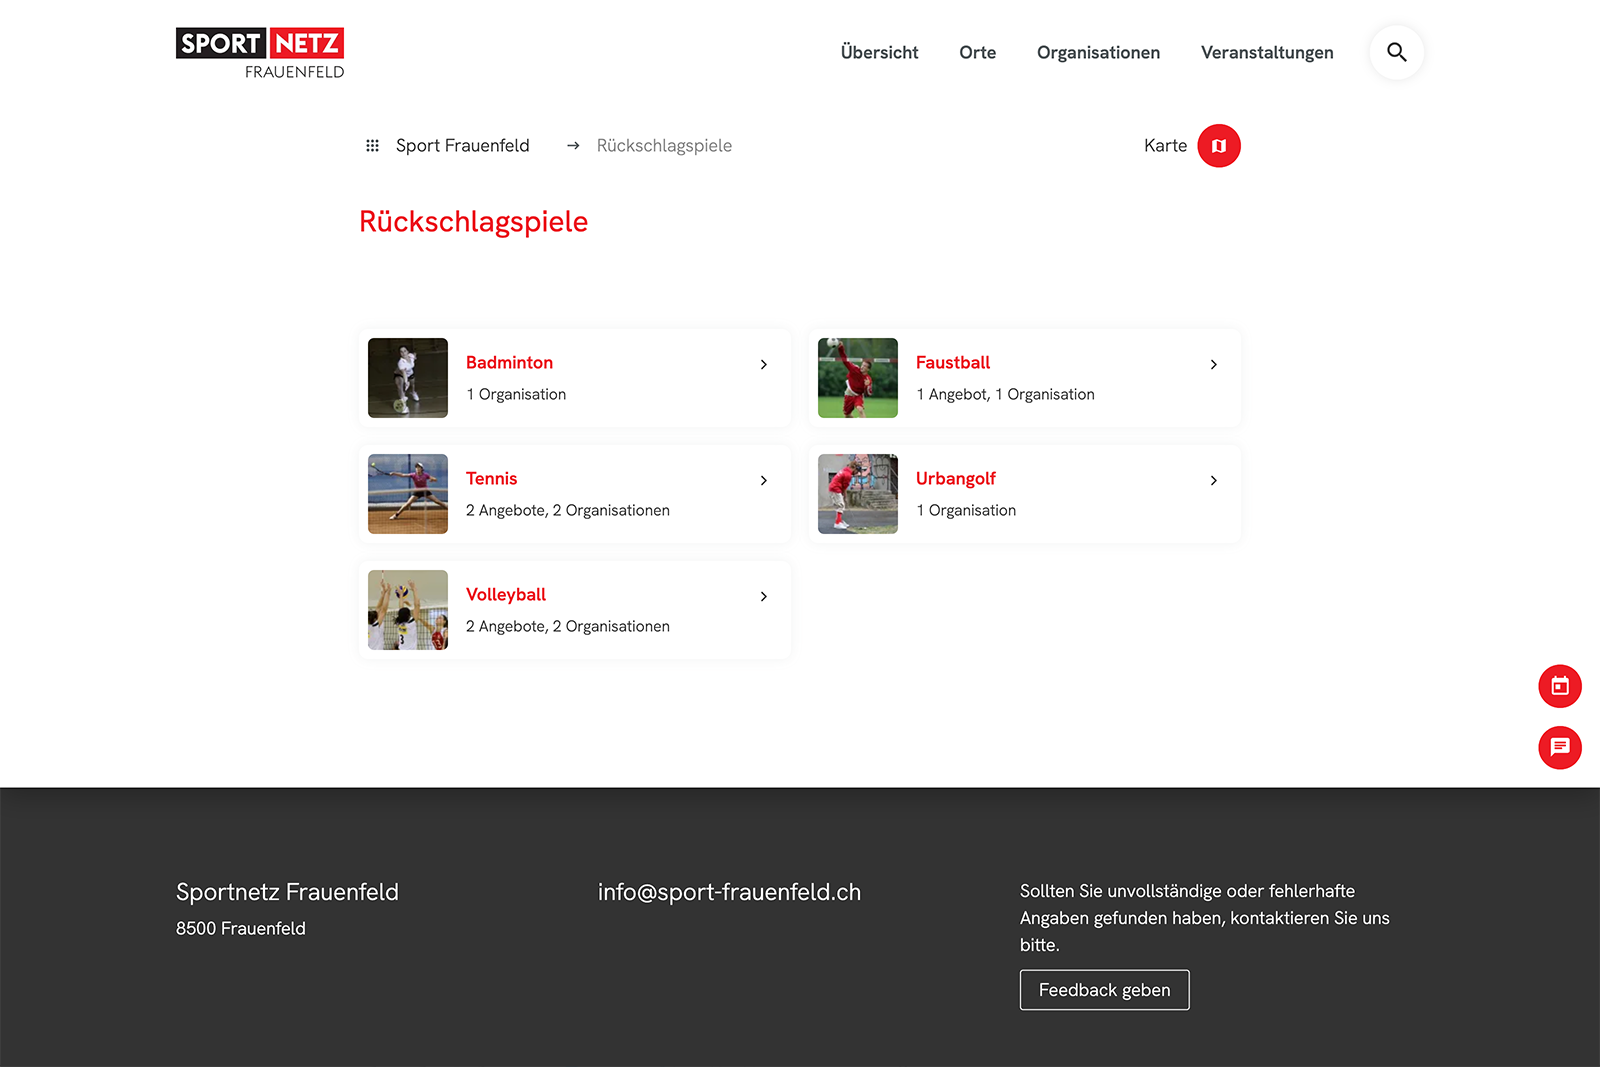Click the red Karte map icon
The height and width of the screenshot is (1067, 1600).
click(1218, 146)
